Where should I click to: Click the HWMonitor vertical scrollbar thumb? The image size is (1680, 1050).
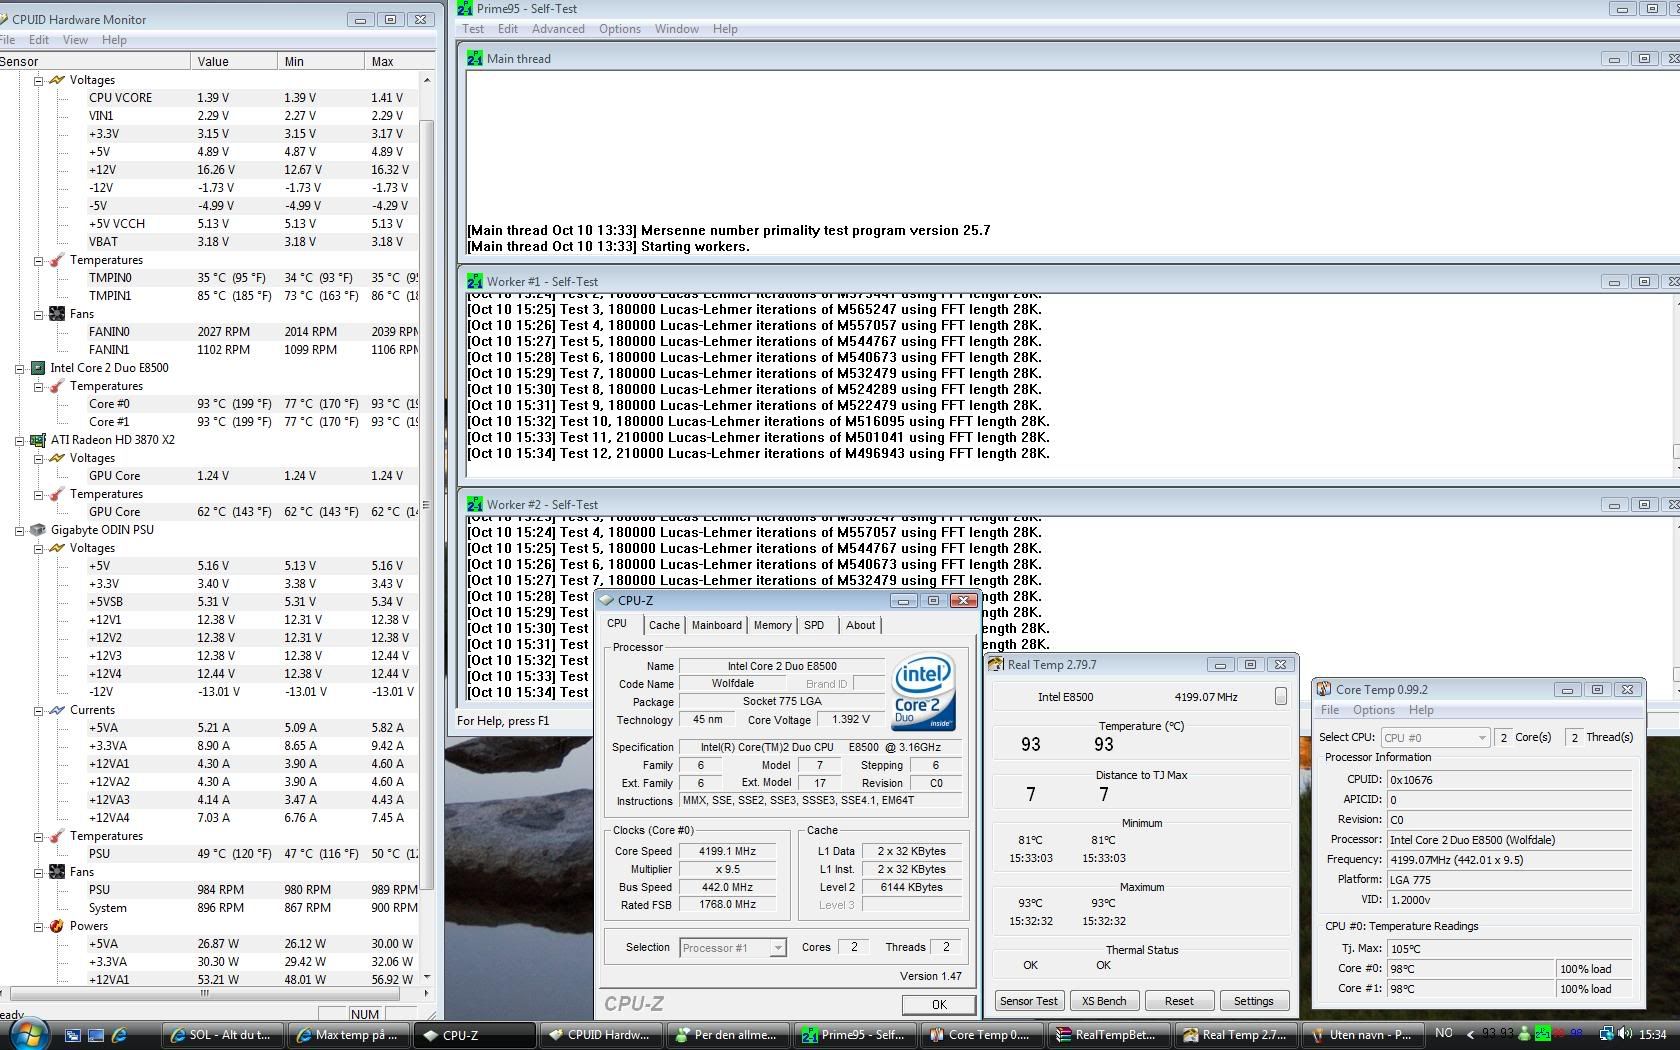(427, 505)
